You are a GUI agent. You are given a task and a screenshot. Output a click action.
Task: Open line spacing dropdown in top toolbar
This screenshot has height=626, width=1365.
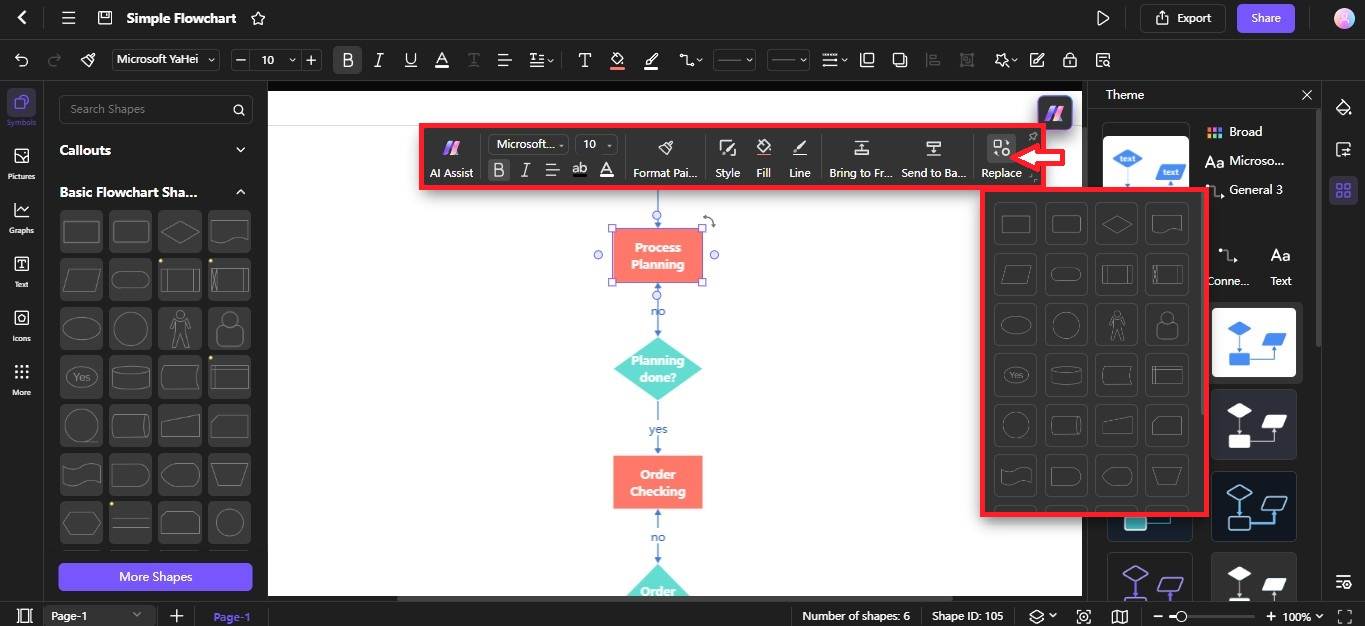coord(541,60)
